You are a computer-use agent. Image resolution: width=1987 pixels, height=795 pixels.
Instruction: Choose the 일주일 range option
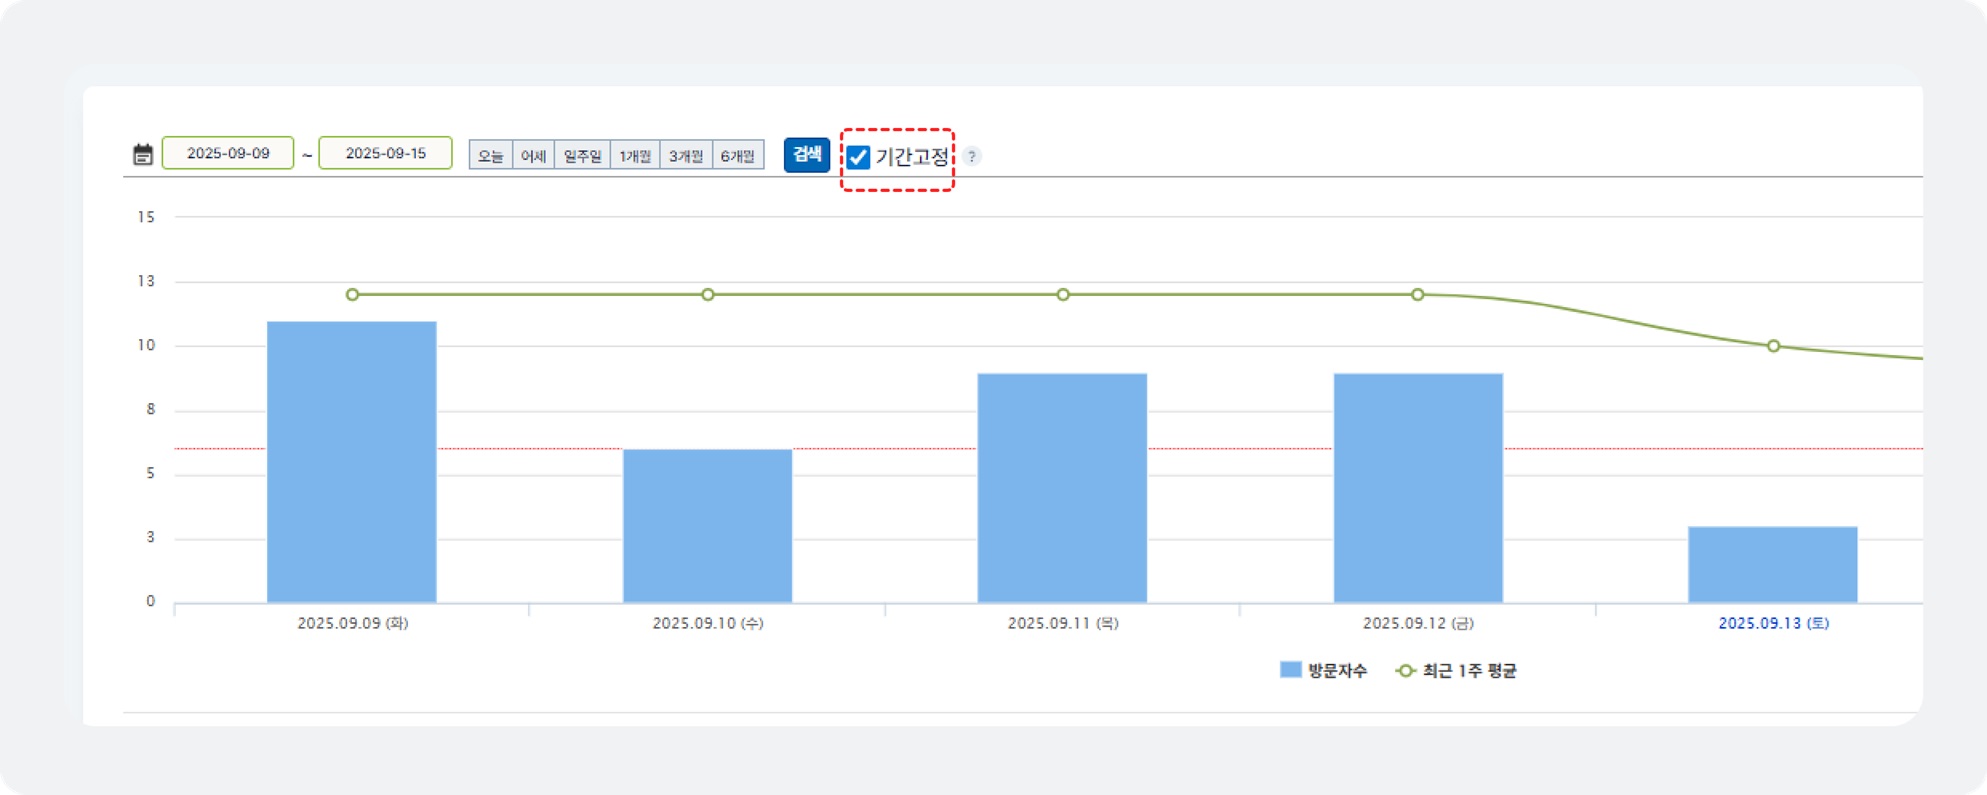582,155
